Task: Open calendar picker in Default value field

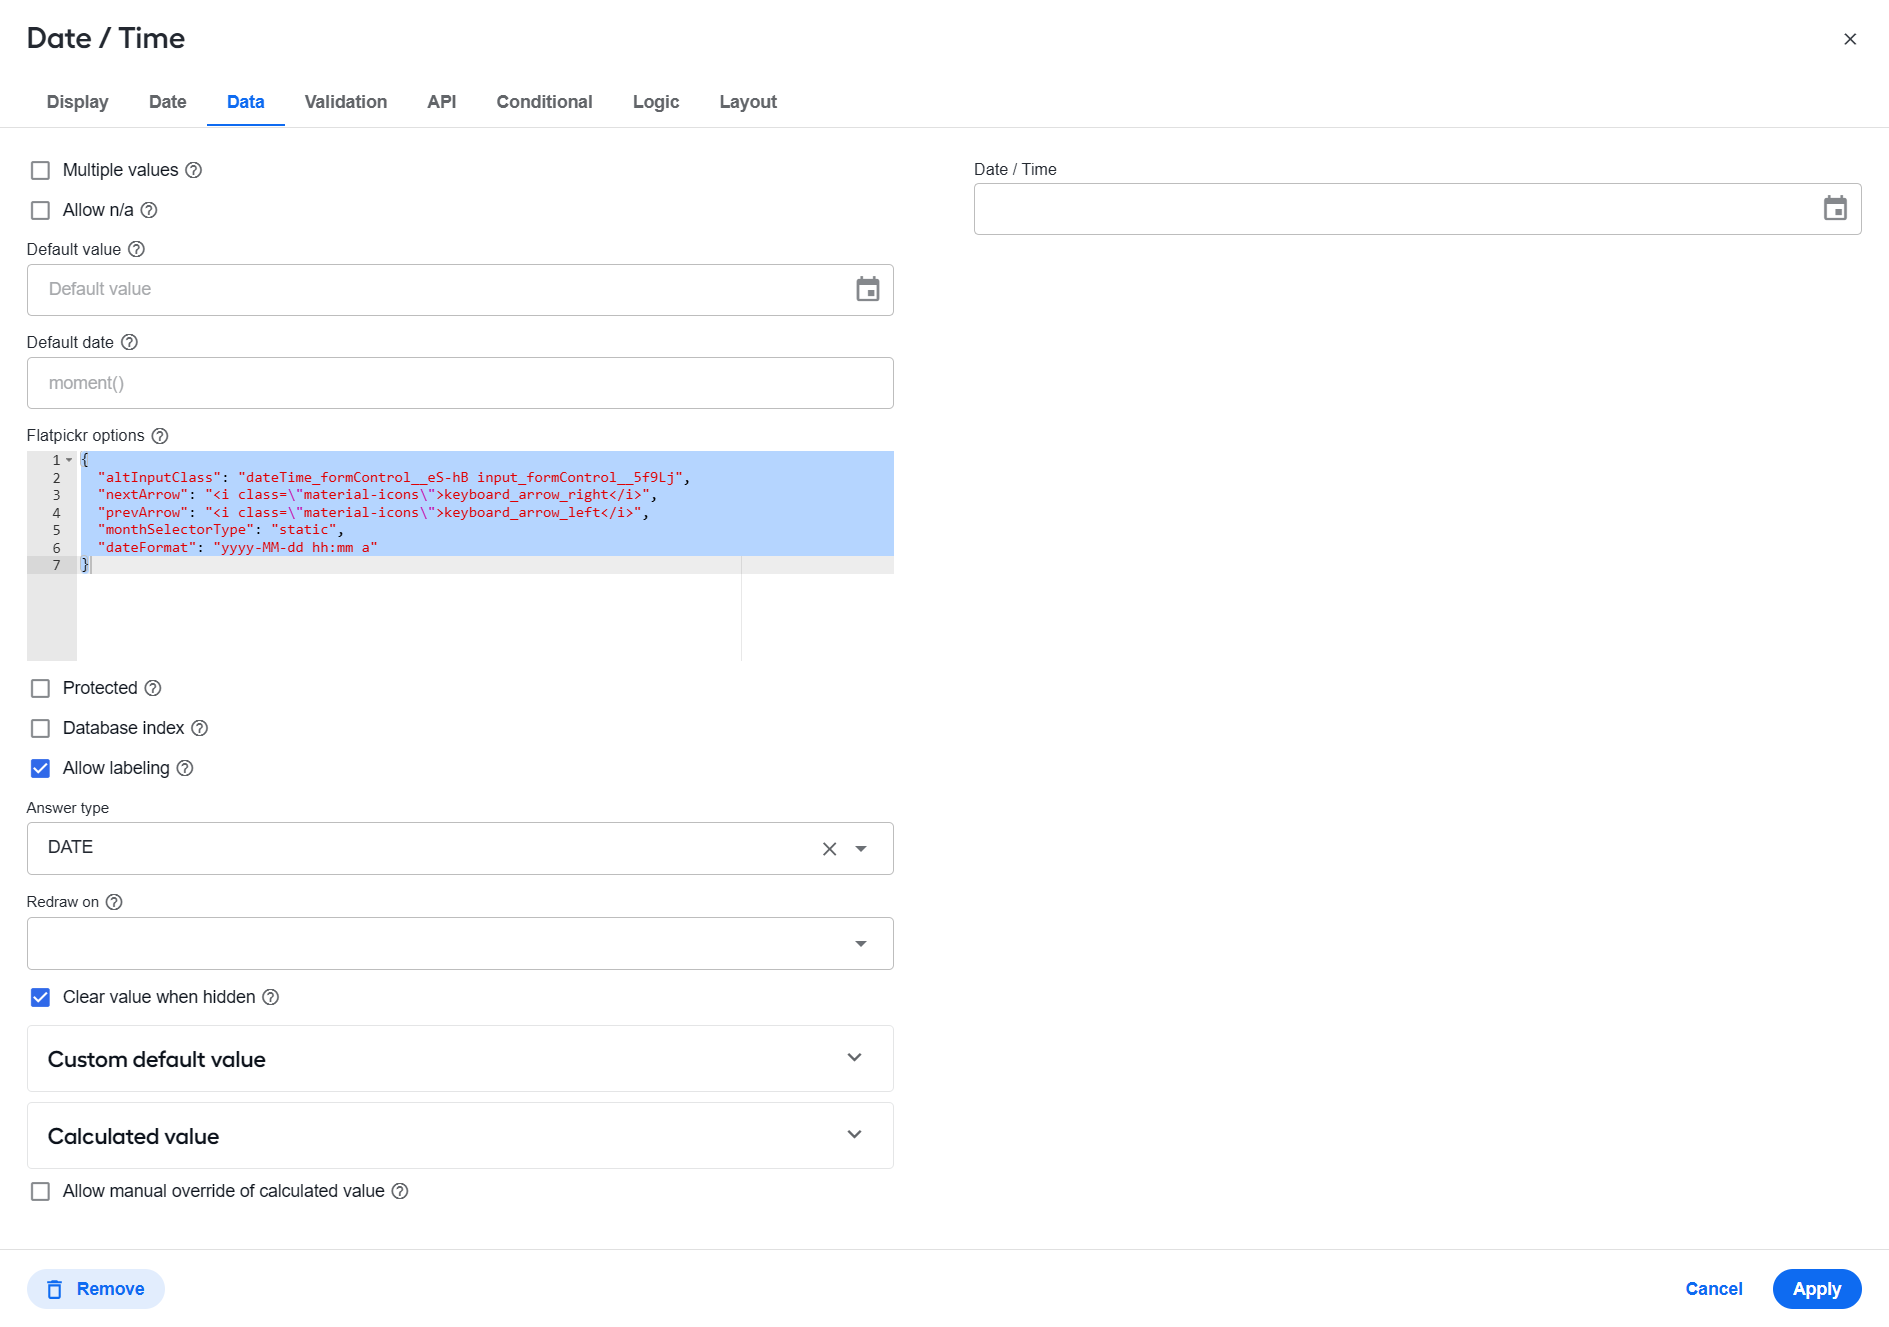Action: click(x=868, y=289)
